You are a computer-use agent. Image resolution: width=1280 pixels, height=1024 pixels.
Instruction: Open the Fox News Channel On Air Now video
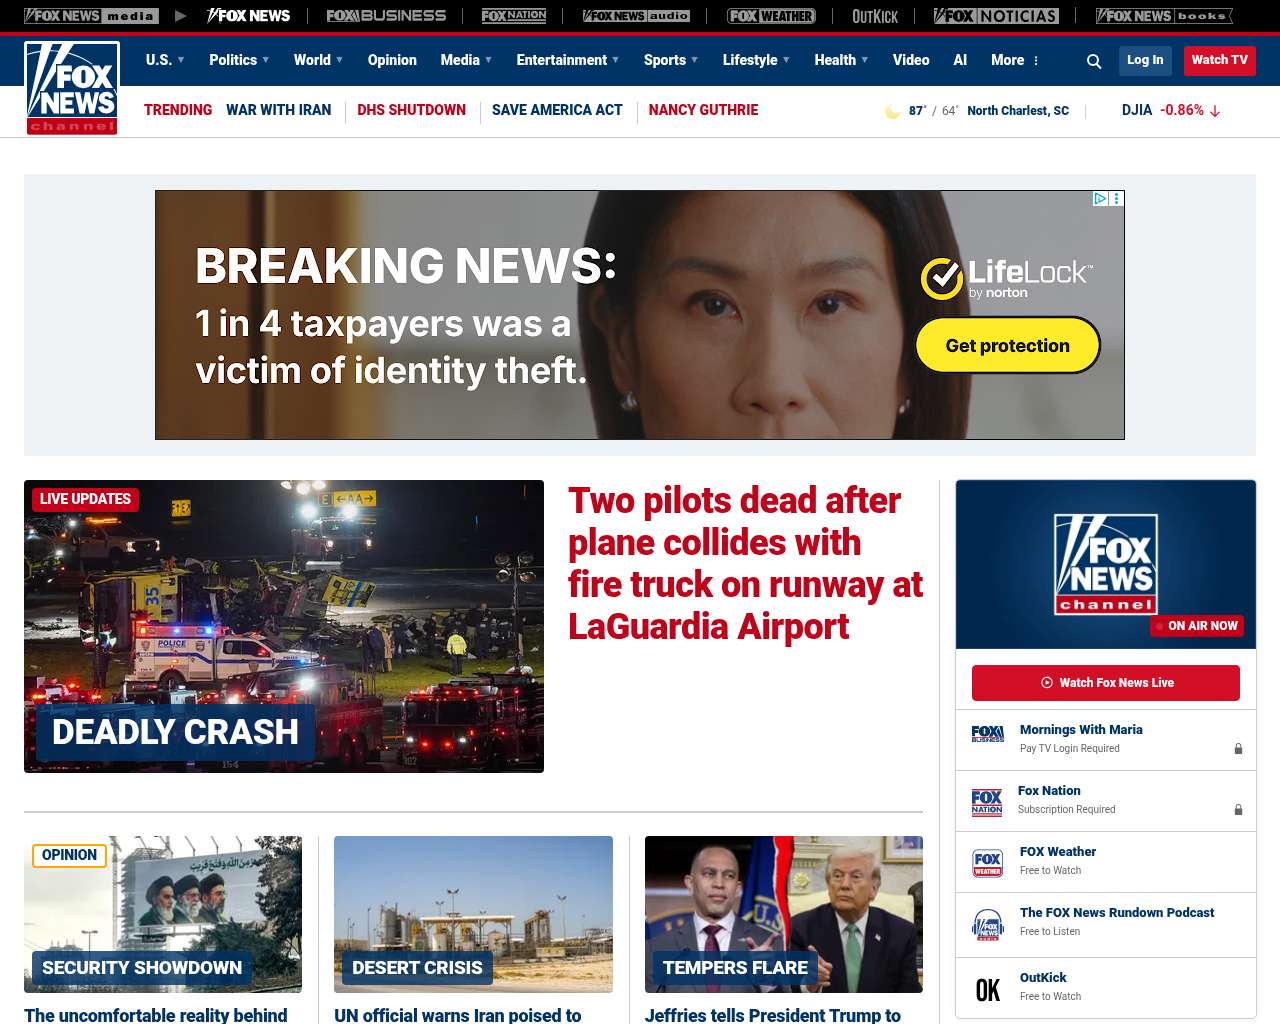(1106, 565)
